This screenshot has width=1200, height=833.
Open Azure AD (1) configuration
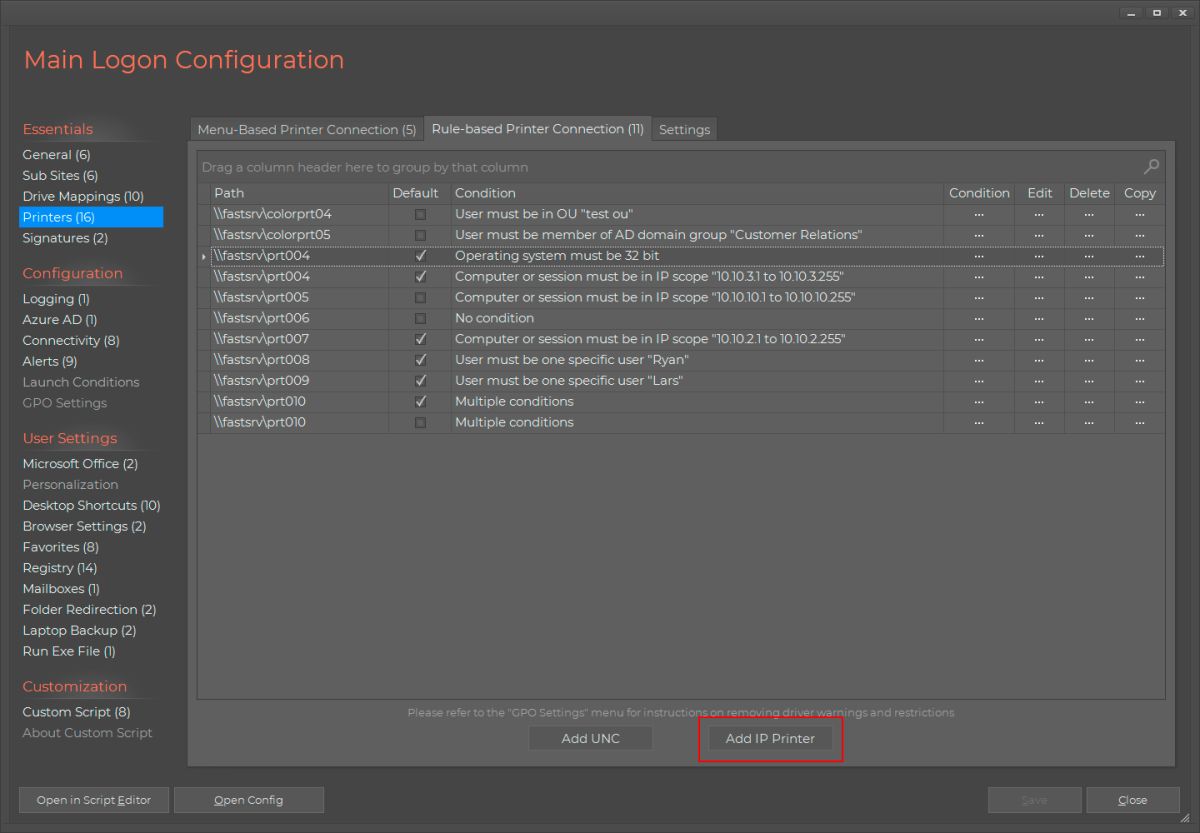pos(60,320)
